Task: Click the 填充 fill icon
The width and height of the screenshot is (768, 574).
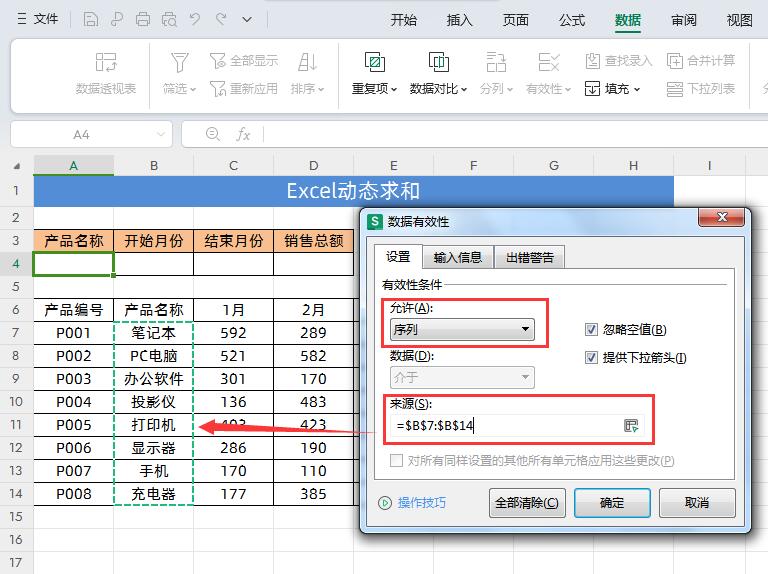Action: (592, 89)
